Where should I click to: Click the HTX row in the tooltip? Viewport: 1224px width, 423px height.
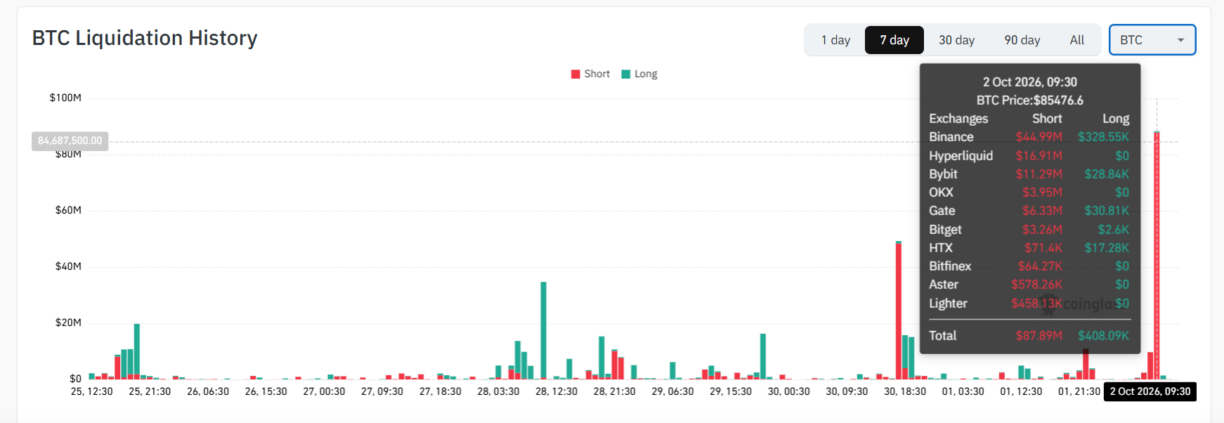1029,247
